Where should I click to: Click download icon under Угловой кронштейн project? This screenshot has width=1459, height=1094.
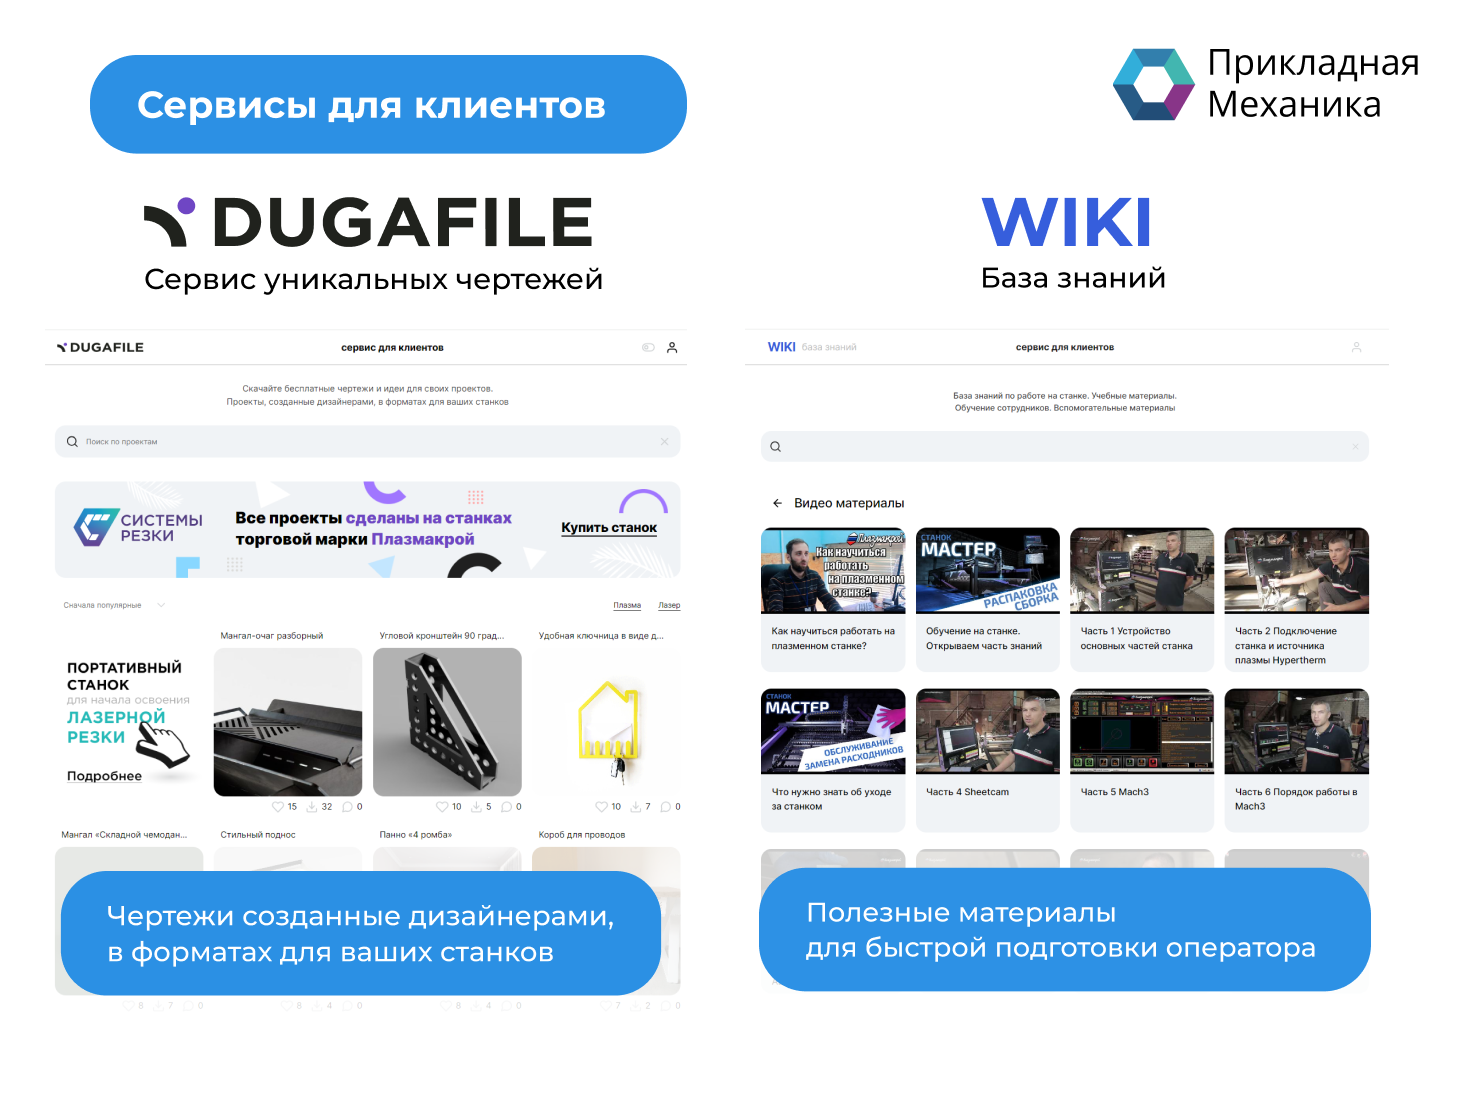pos(476,807)
